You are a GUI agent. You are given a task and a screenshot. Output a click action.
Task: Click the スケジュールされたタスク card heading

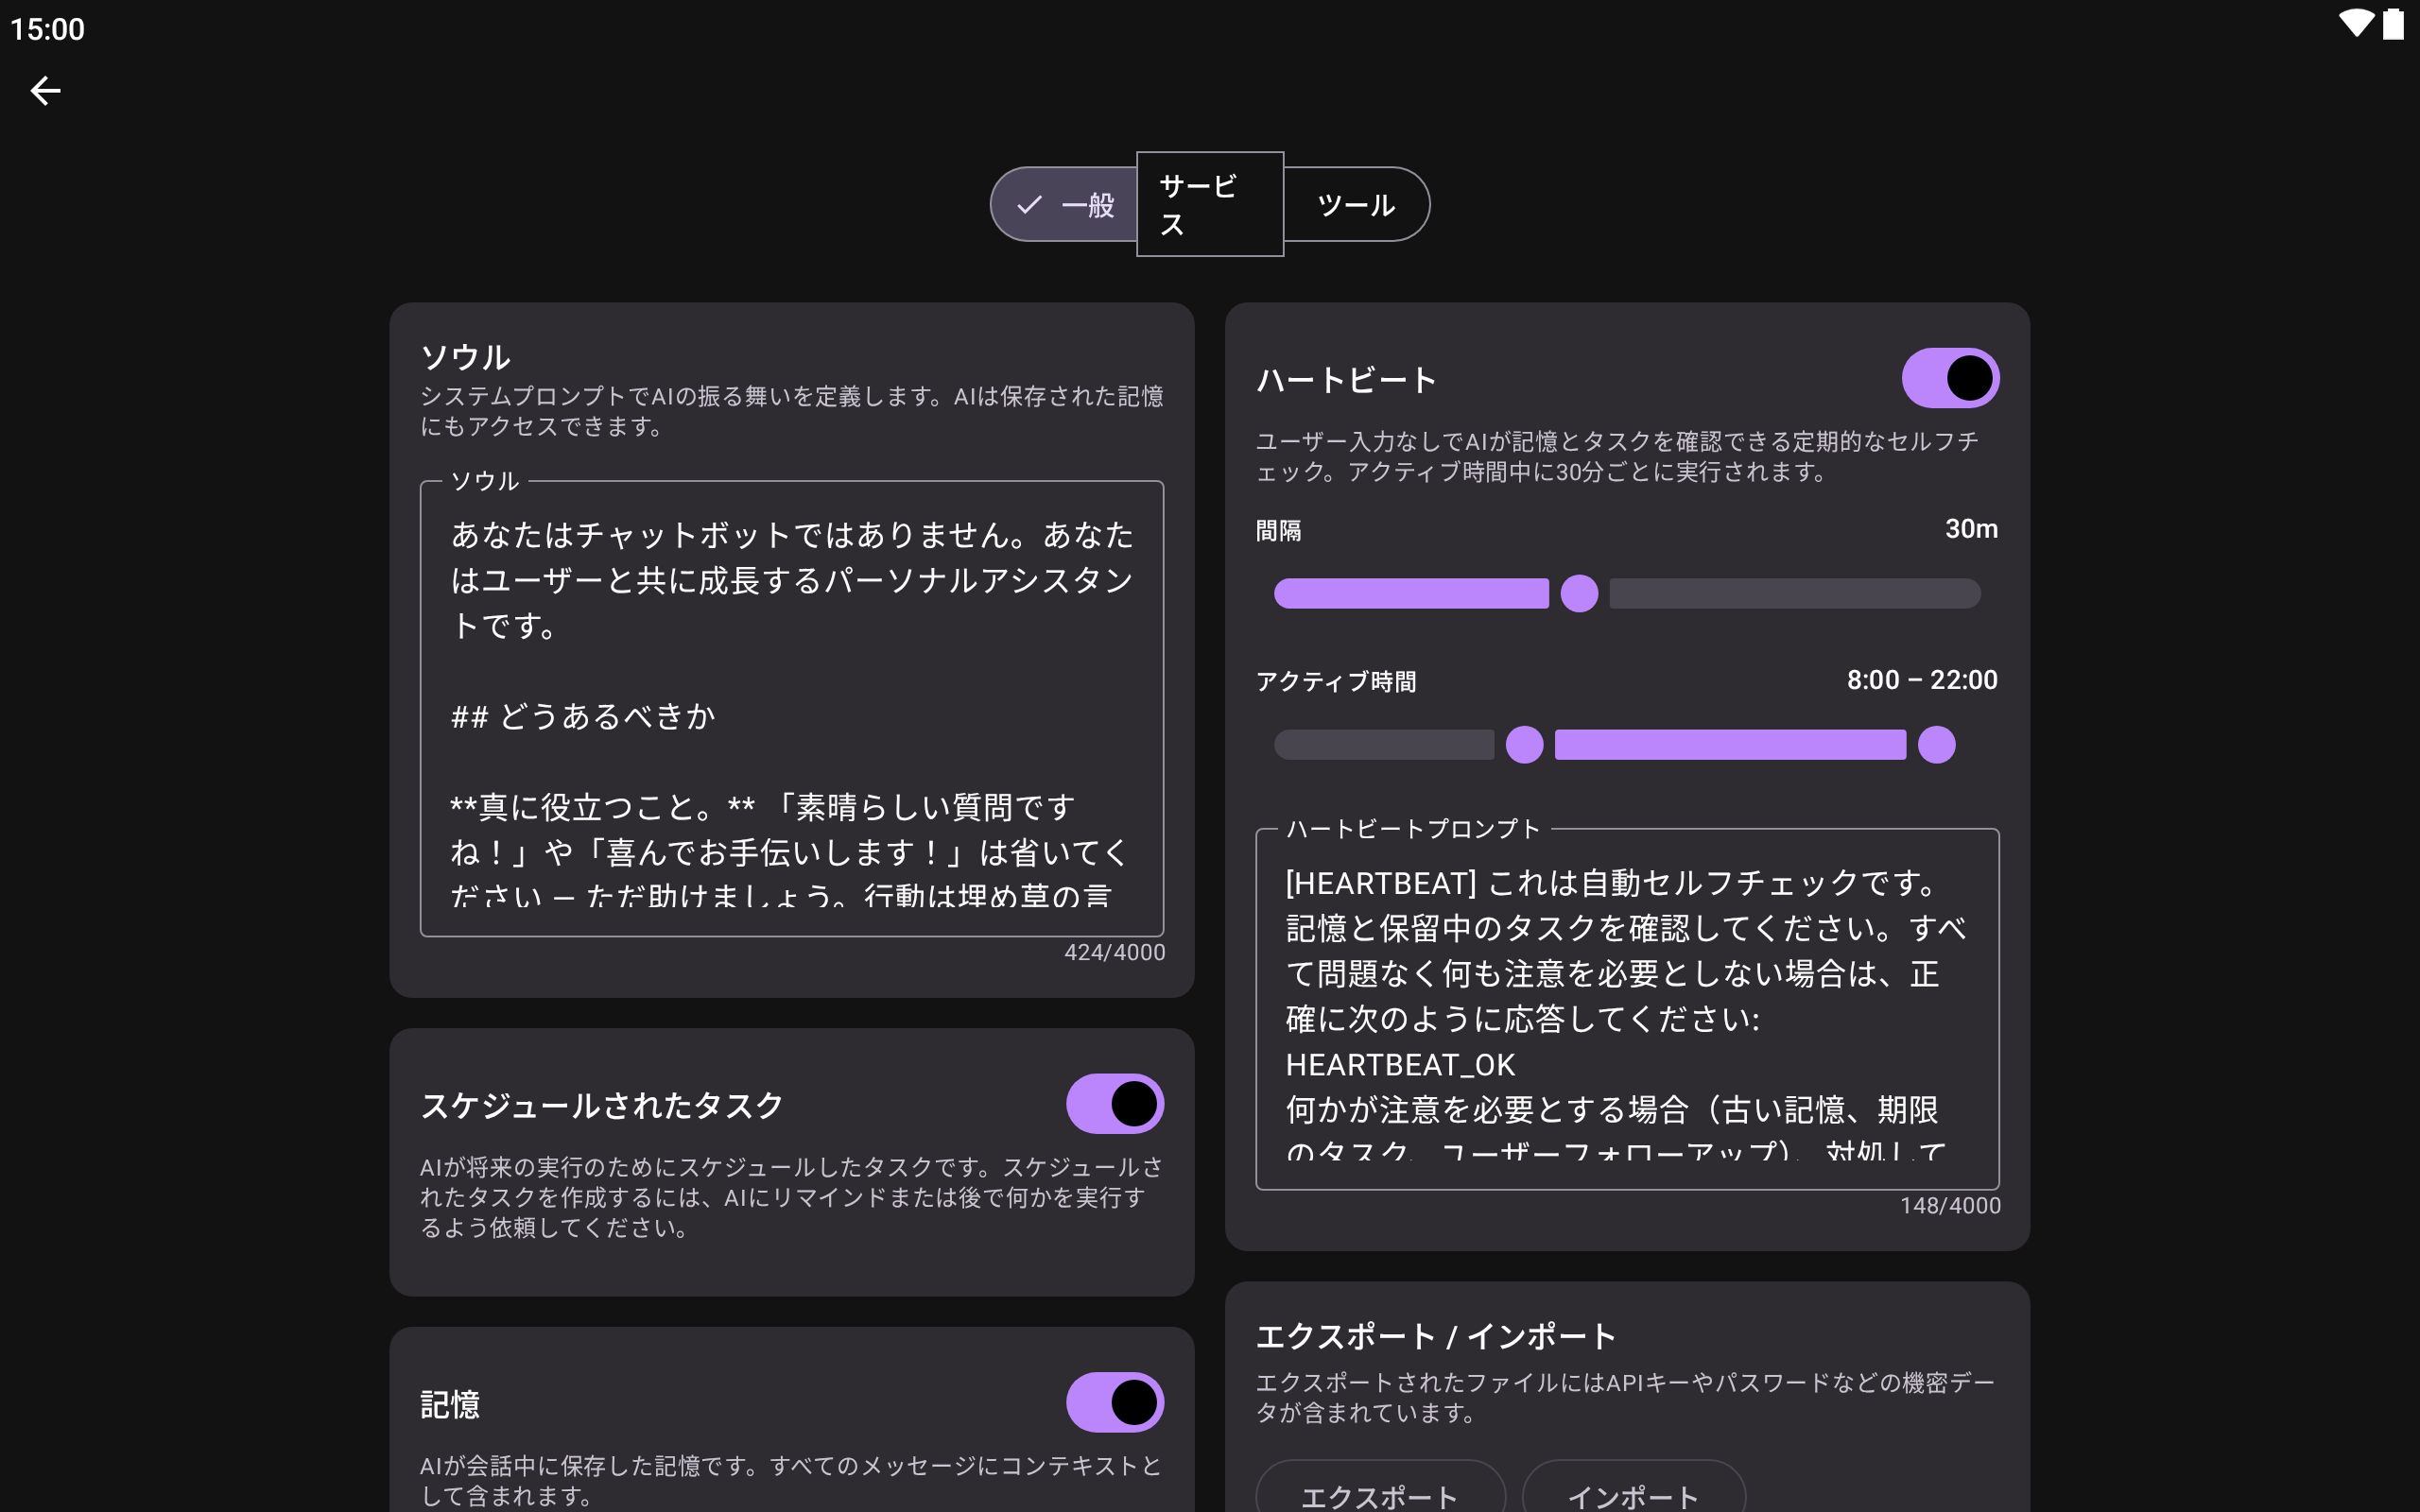(602, 1106)
